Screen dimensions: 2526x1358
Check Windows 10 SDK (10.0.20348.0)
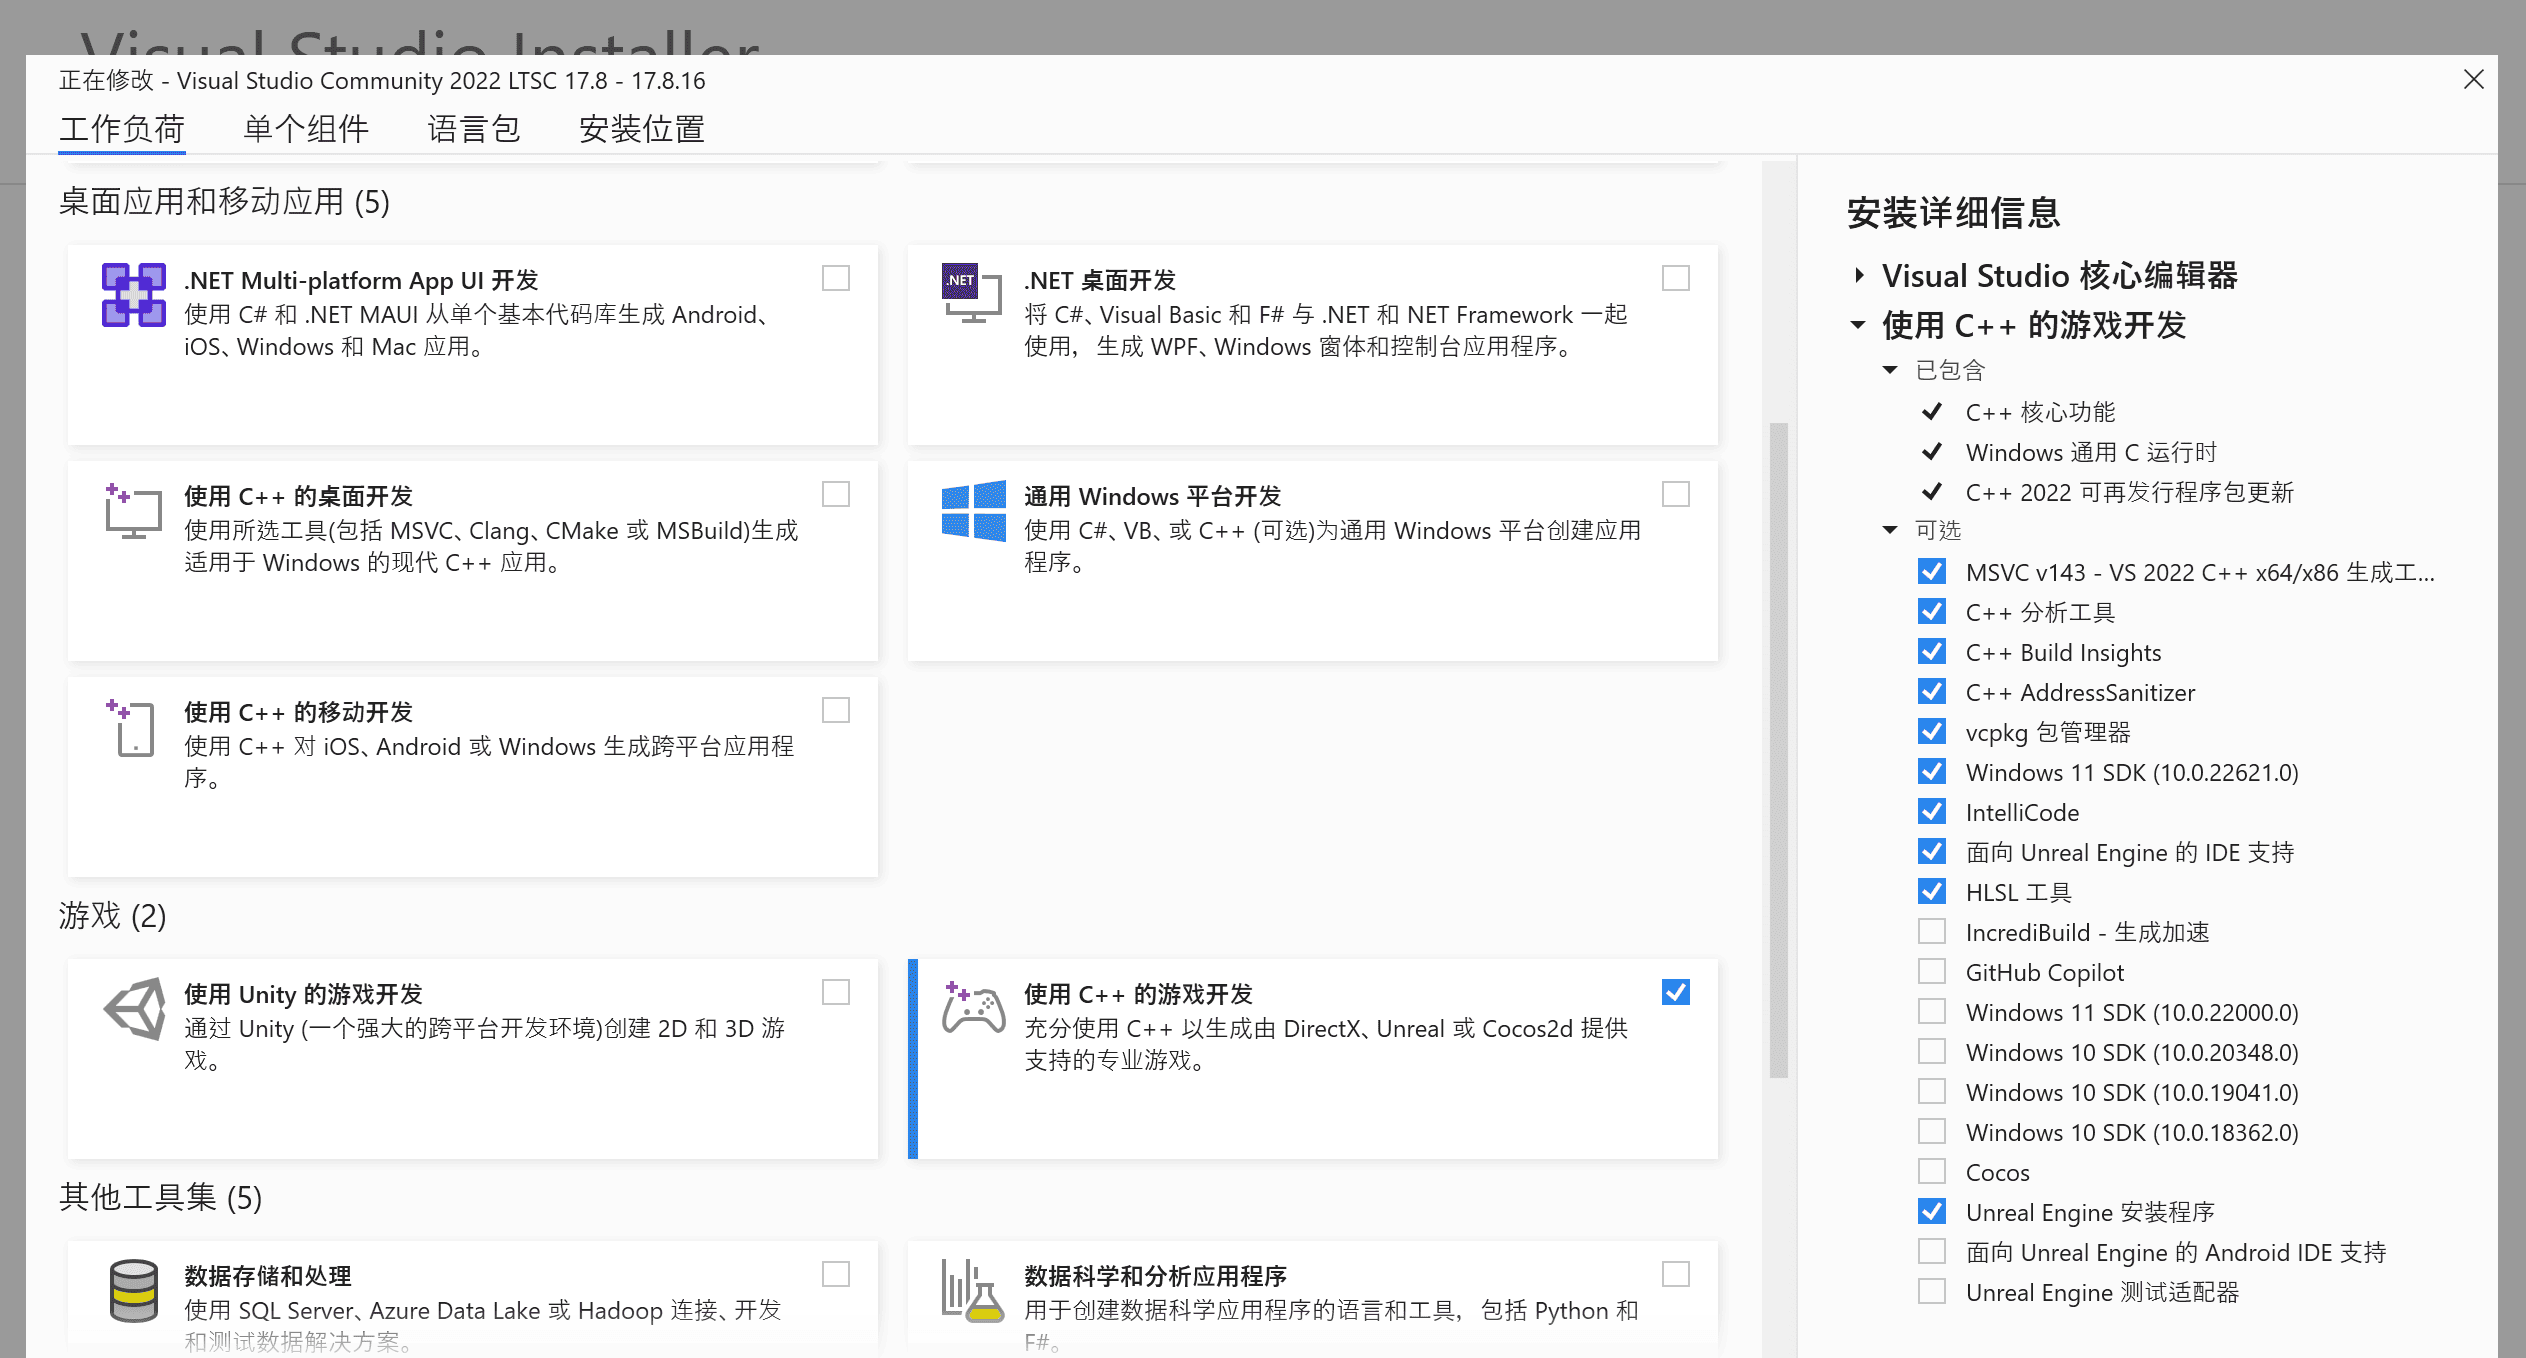point(1932,1051)
